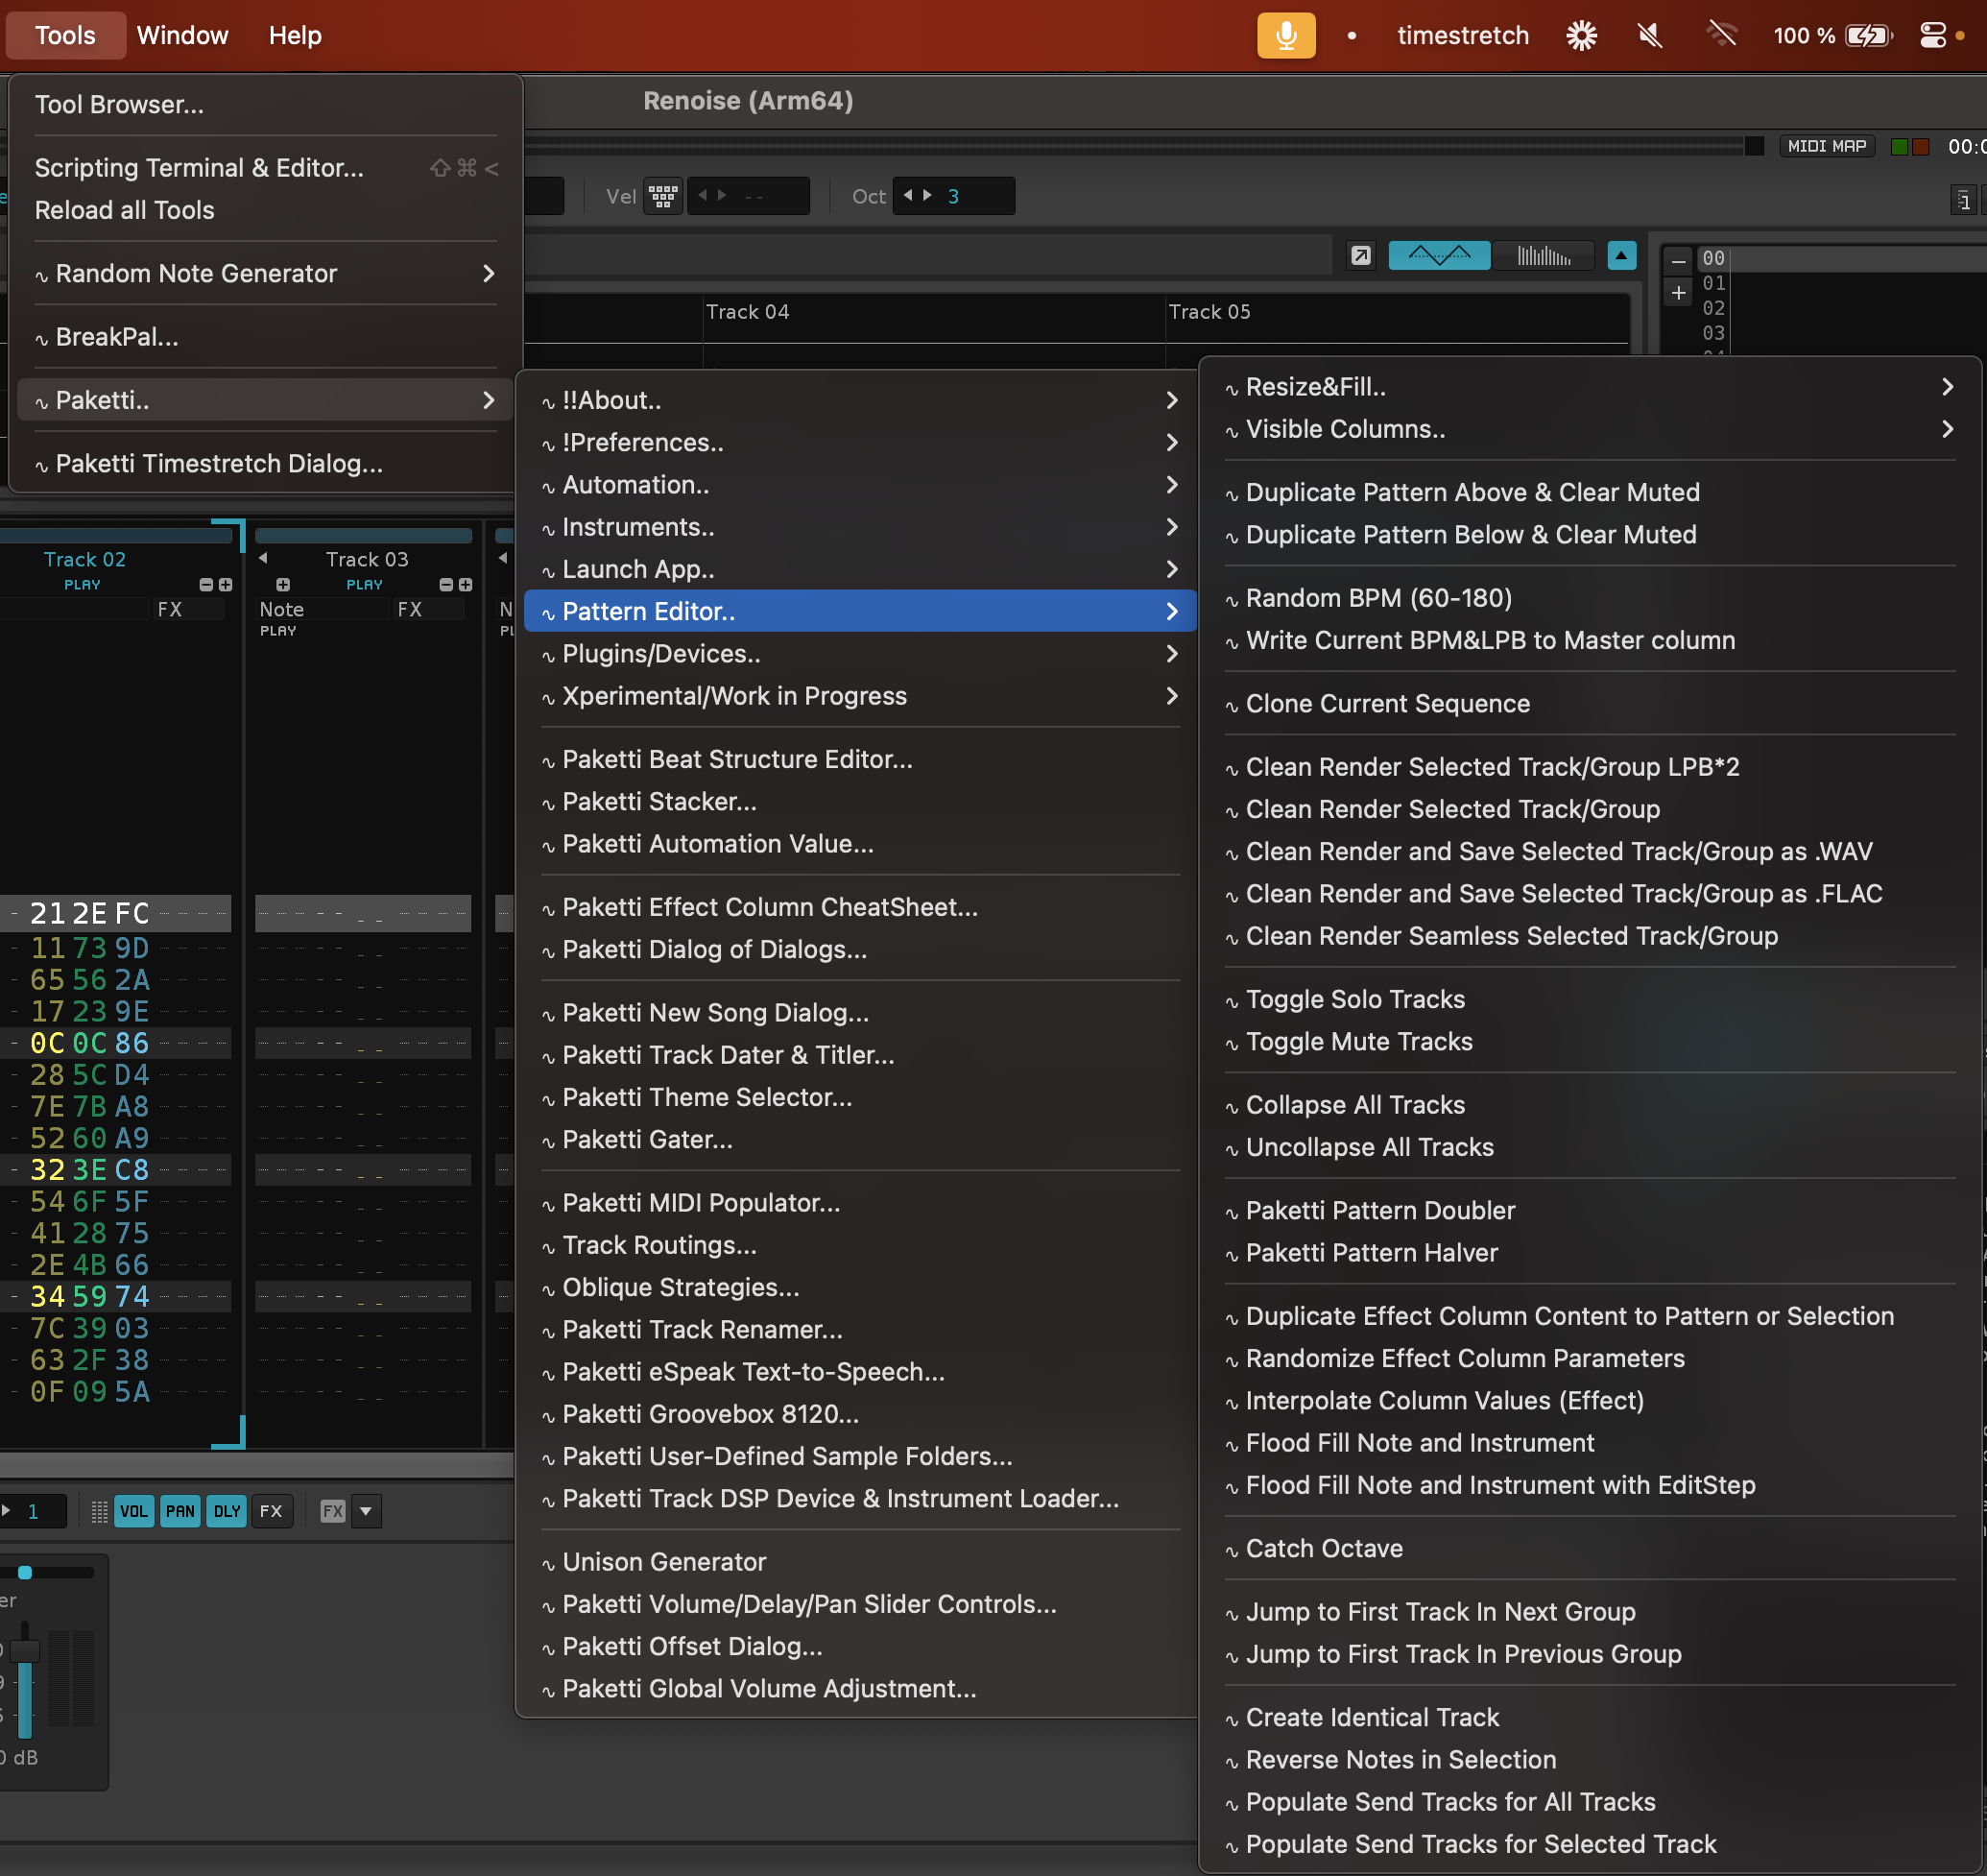Click the MIDI MAP button
The width and height of the screenshot is (1987, 1876).
pos(1826,146)
